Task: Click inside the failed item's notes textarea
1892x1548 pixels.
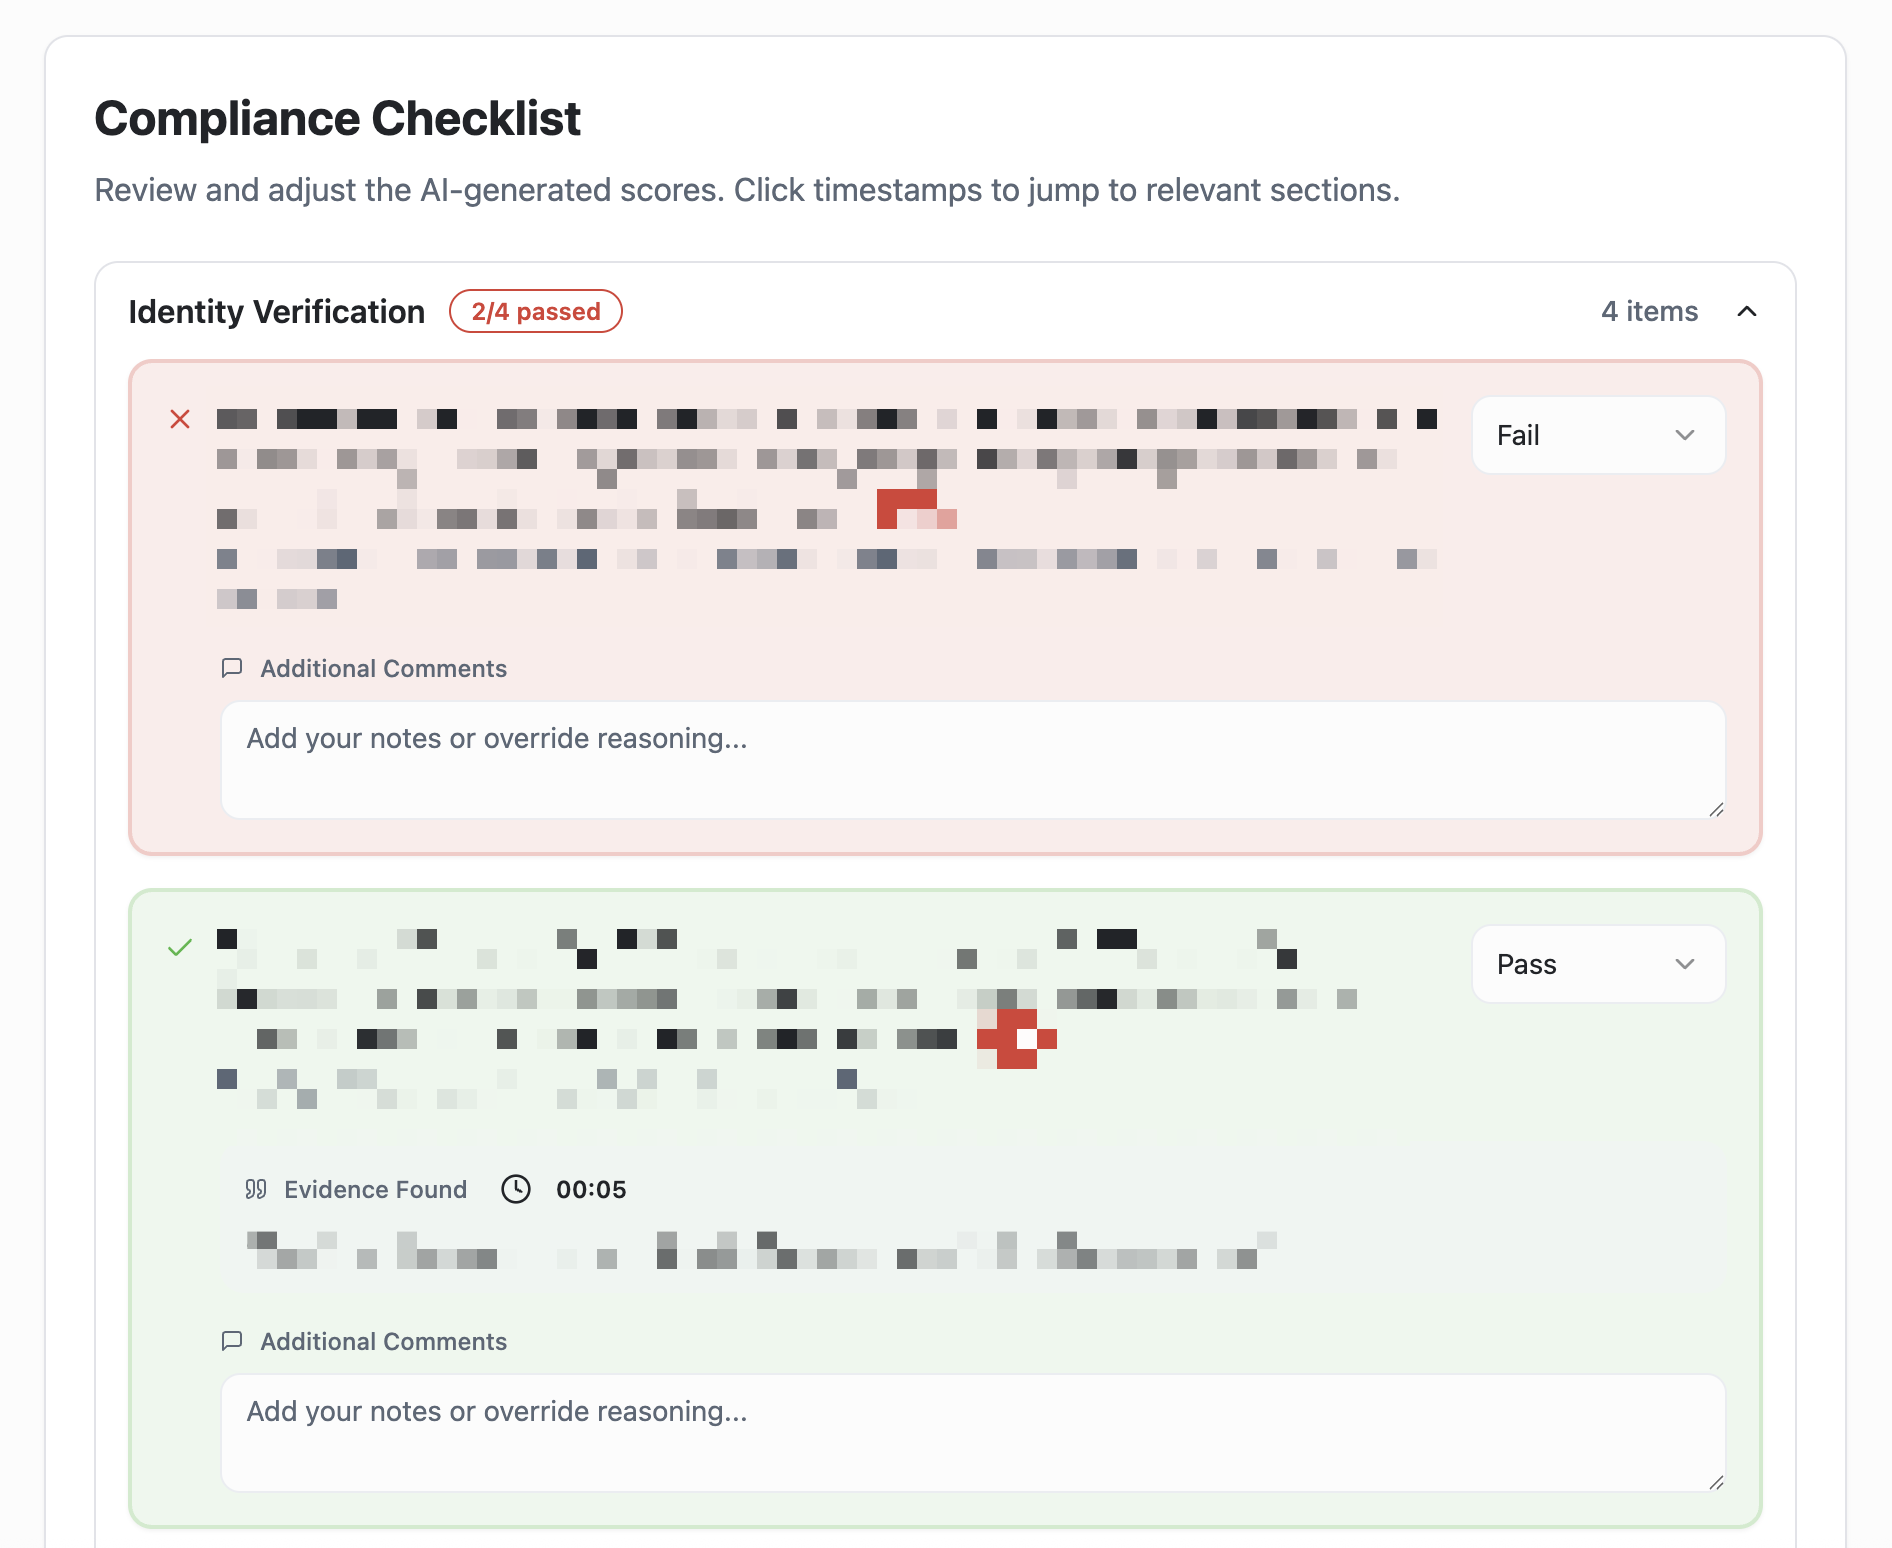Action: point(970,760)
